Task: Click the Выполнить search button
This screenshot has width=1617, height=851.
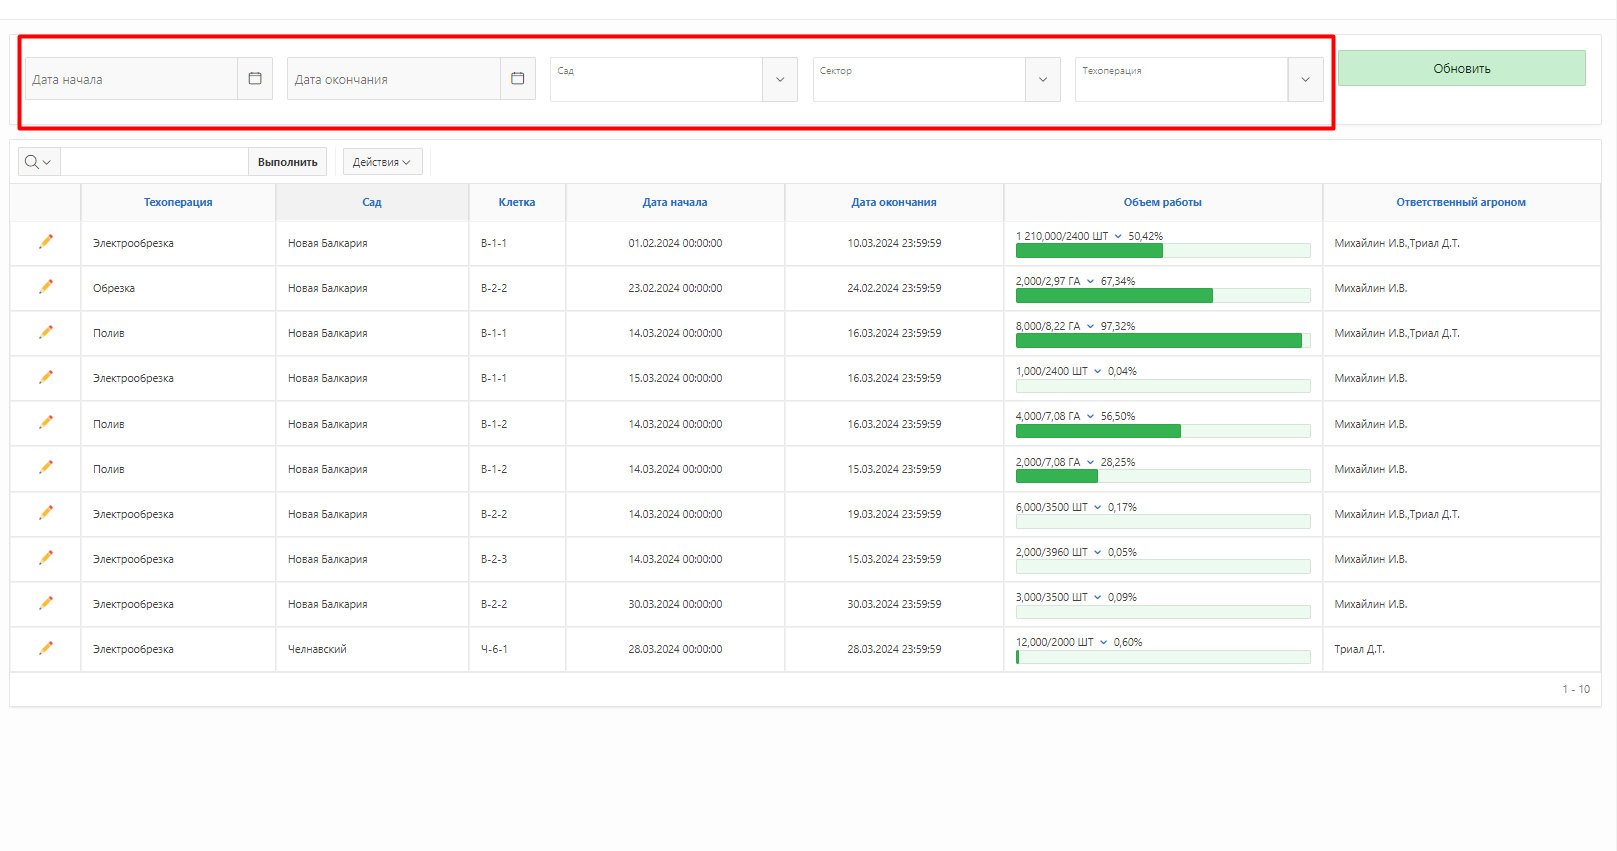Action: tap(288, 162)
